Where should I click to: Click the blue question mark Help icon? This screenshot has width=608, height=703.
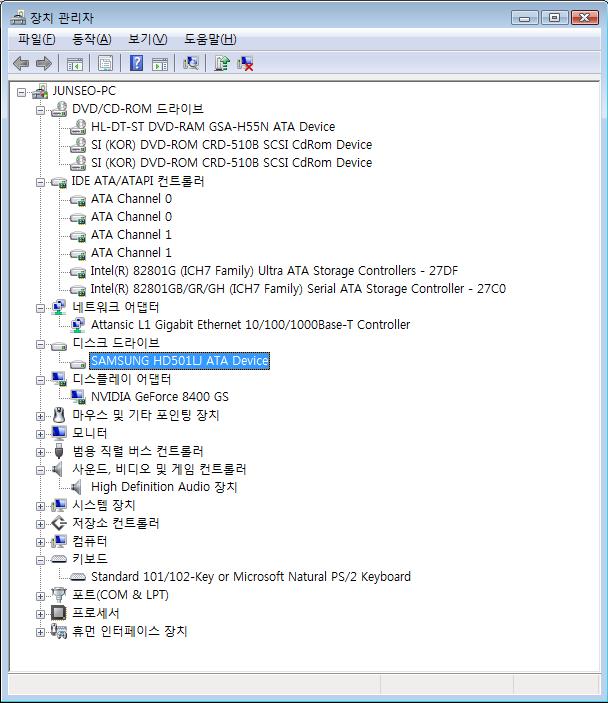[136, 63]
